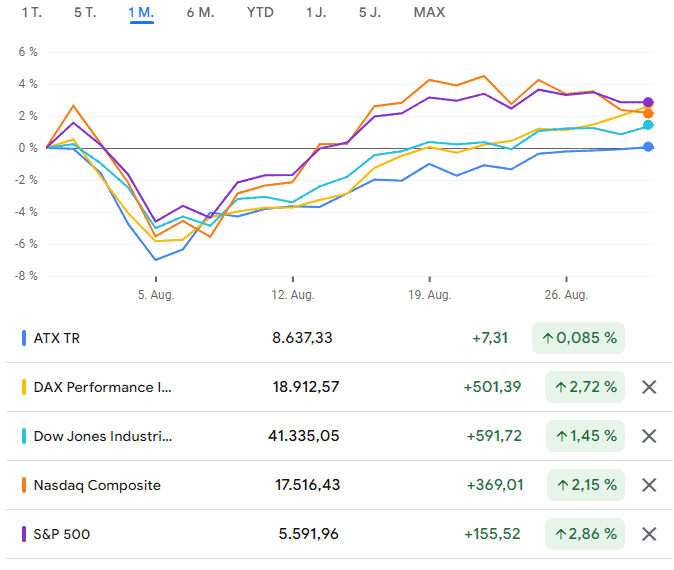Image resolution: width=674 pixels, height=570 pixels.
Task: Switch to the YTD range
Action: pos(260,12)
